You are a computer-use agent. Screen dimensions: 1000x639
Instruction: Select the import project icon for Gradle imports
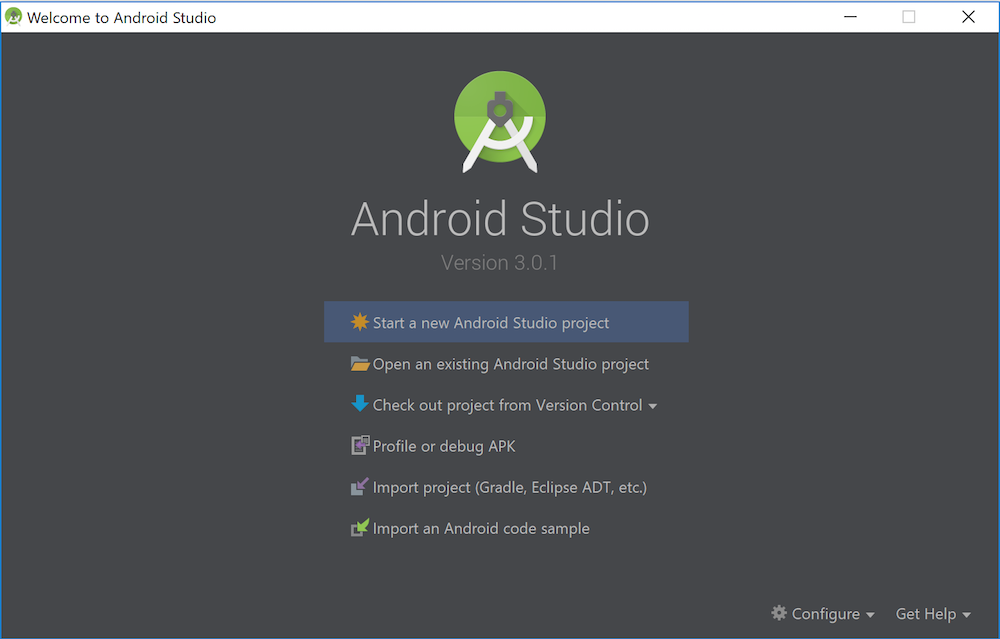coord(360,486)
